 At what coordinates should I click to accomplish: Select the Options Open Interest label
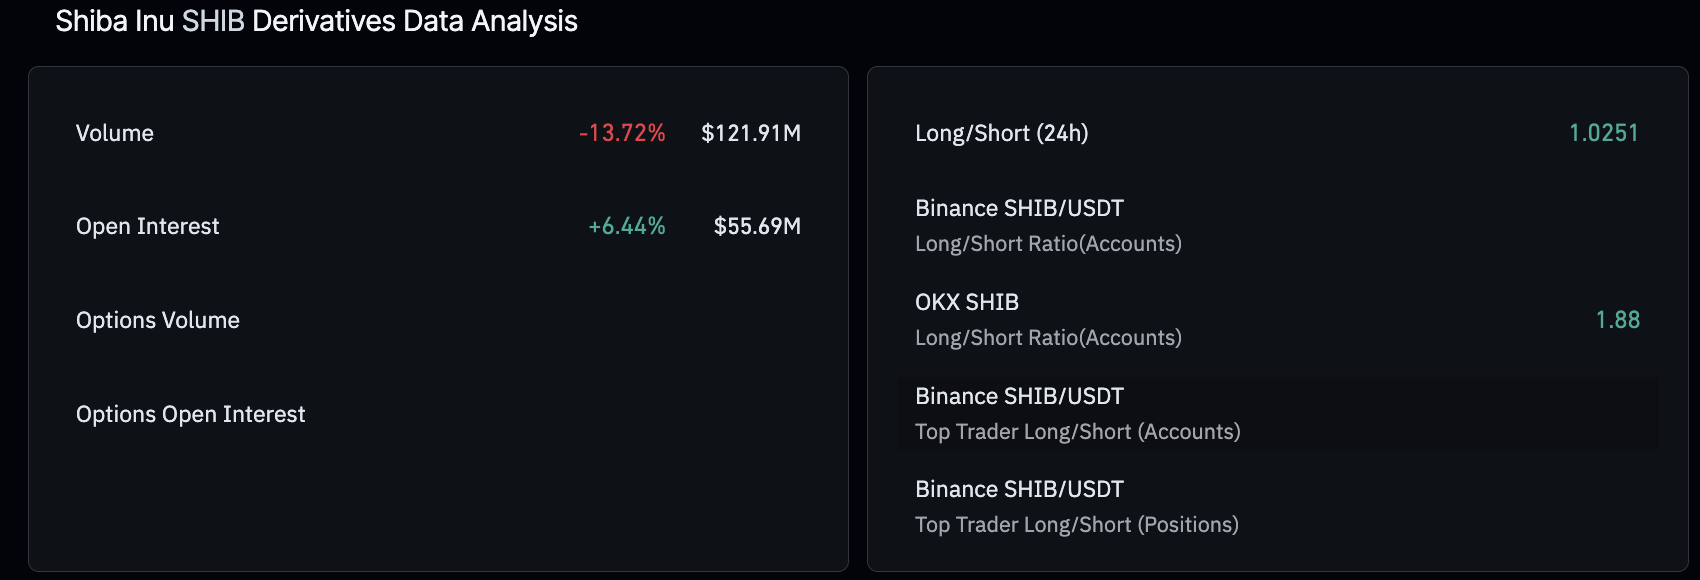pos(190,414)
